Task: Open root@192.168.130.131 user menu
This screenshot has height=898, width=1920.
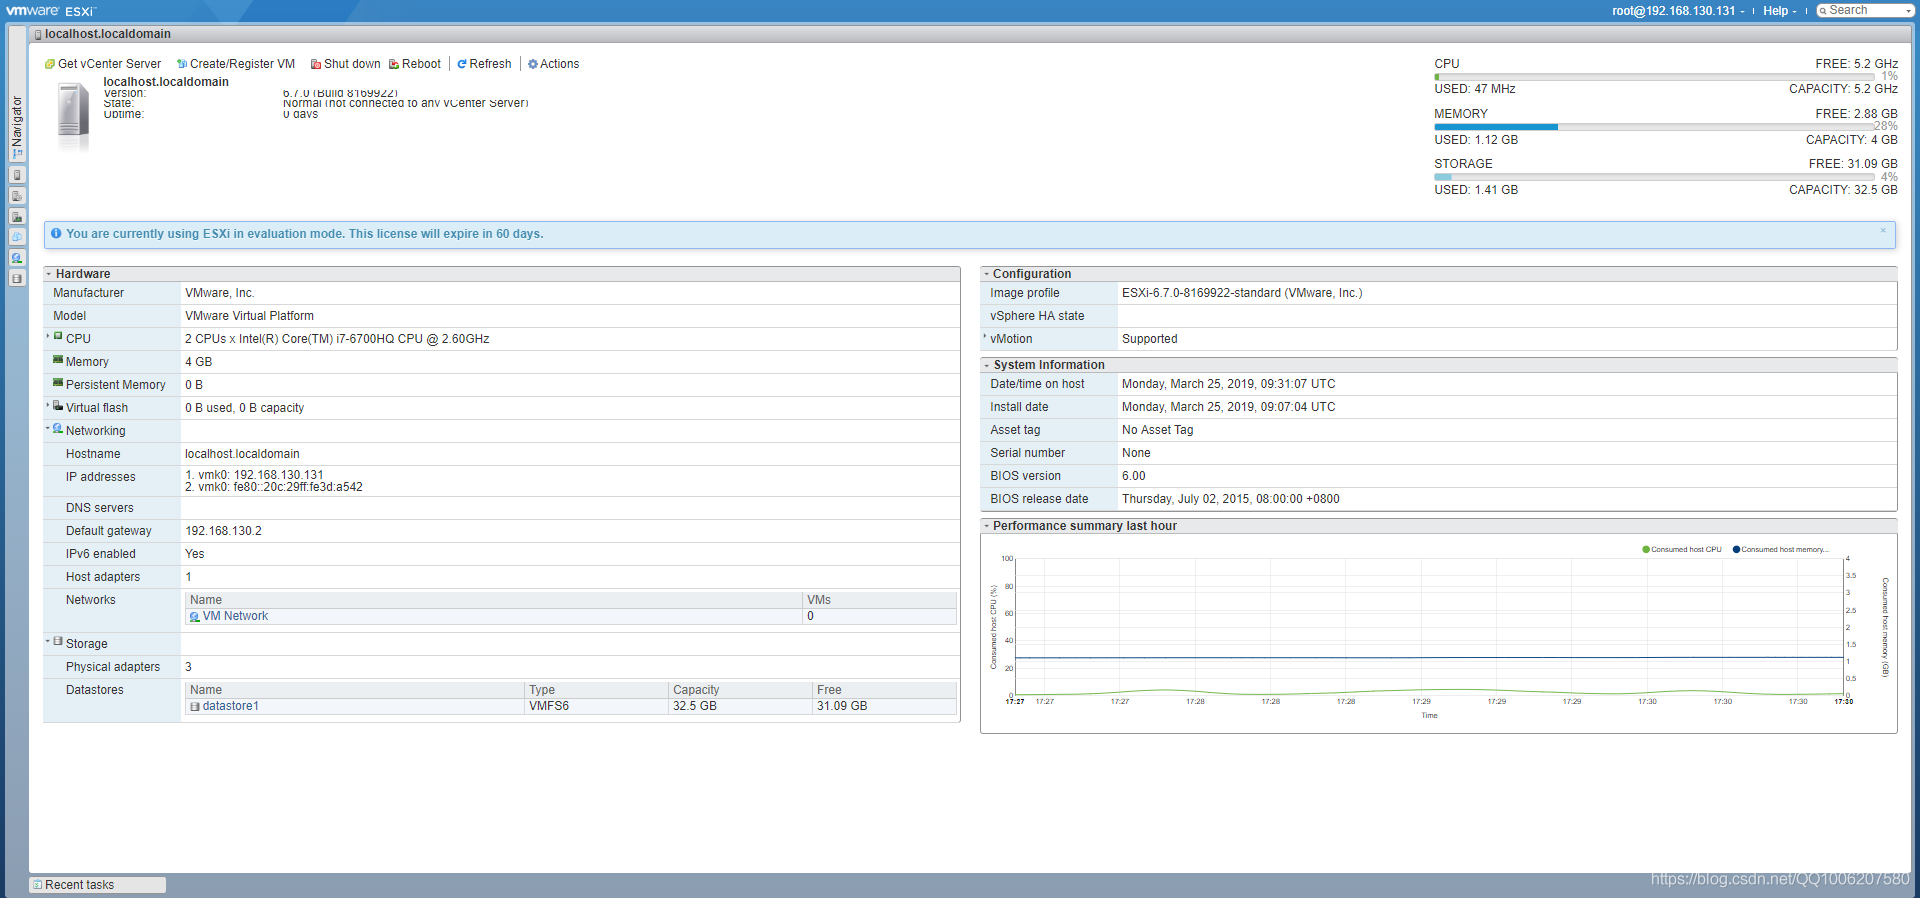Action: click(1678, 11)
